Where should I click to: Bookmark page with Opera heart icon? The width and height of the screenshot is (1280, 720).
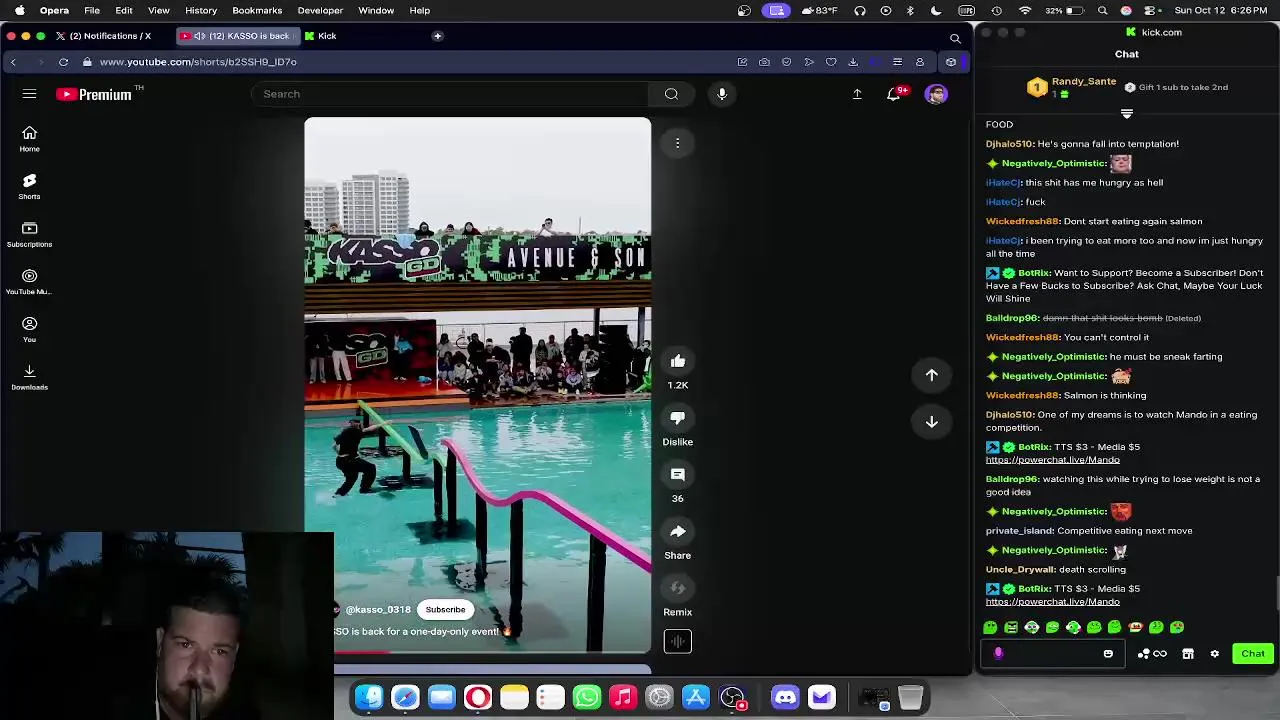(831, 62)
